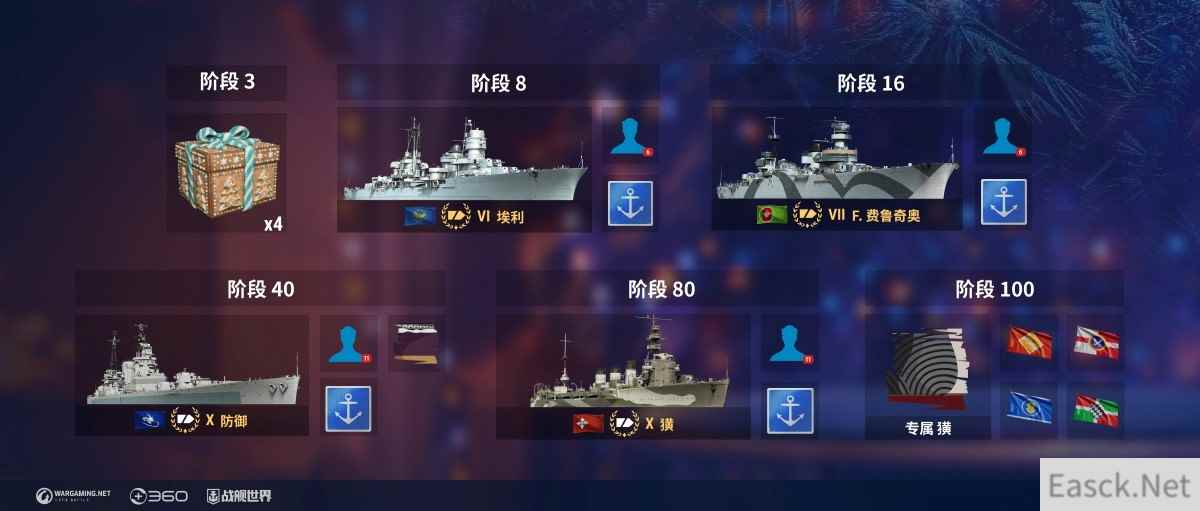The image size is (1200, 511).
Task: Click the gift box reward under 阶段 3
Action: [x=227, y=174]
